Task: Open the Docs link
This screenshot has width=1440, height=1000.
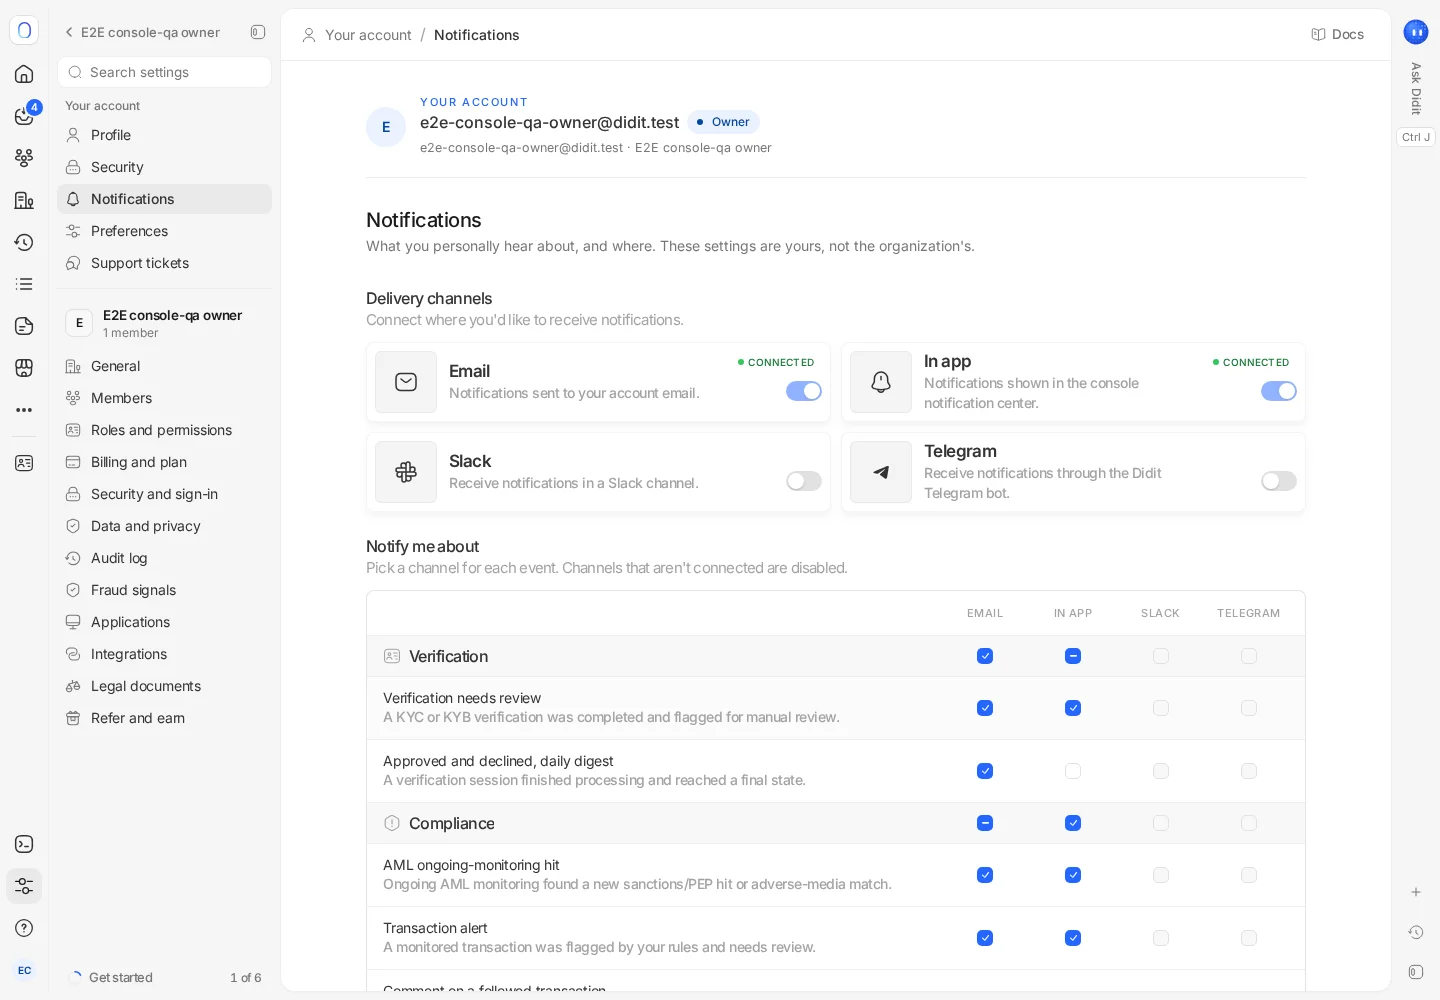Action: point(1337,34)
